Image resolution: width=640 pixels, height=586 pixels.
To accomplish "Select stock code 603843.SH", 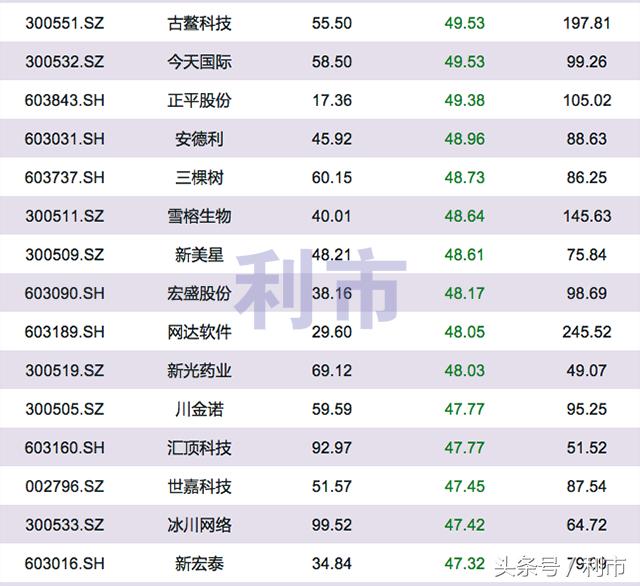I will coord(64,100).
